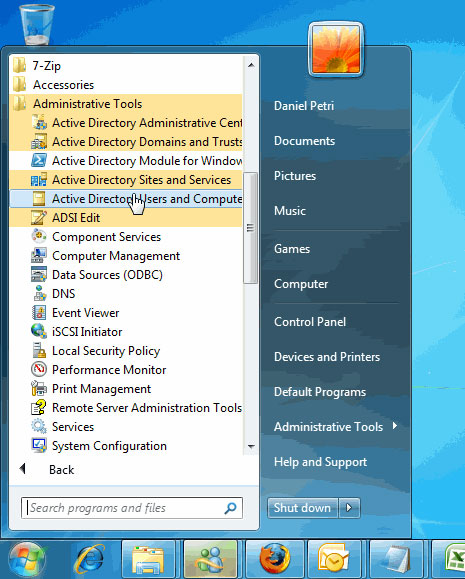Open Active Directory Users and Computers icon
465x579 pixels.
coord(39,199)
